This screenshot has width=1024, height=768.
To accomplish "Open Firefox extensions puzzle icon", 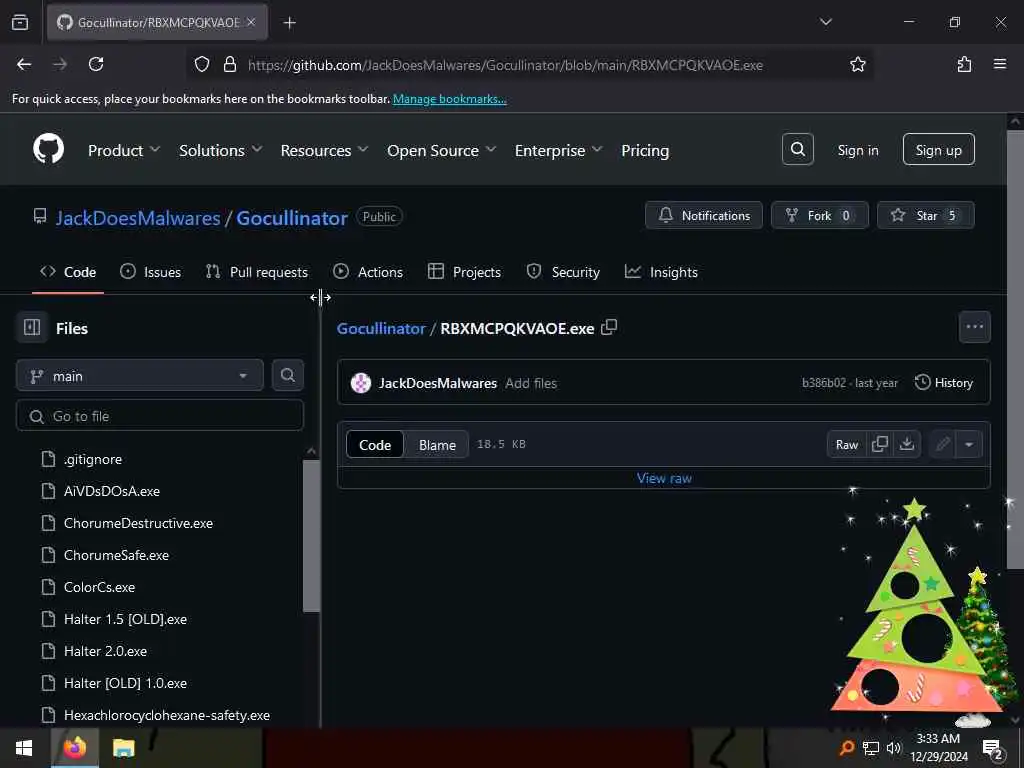I will pos(964,64).
